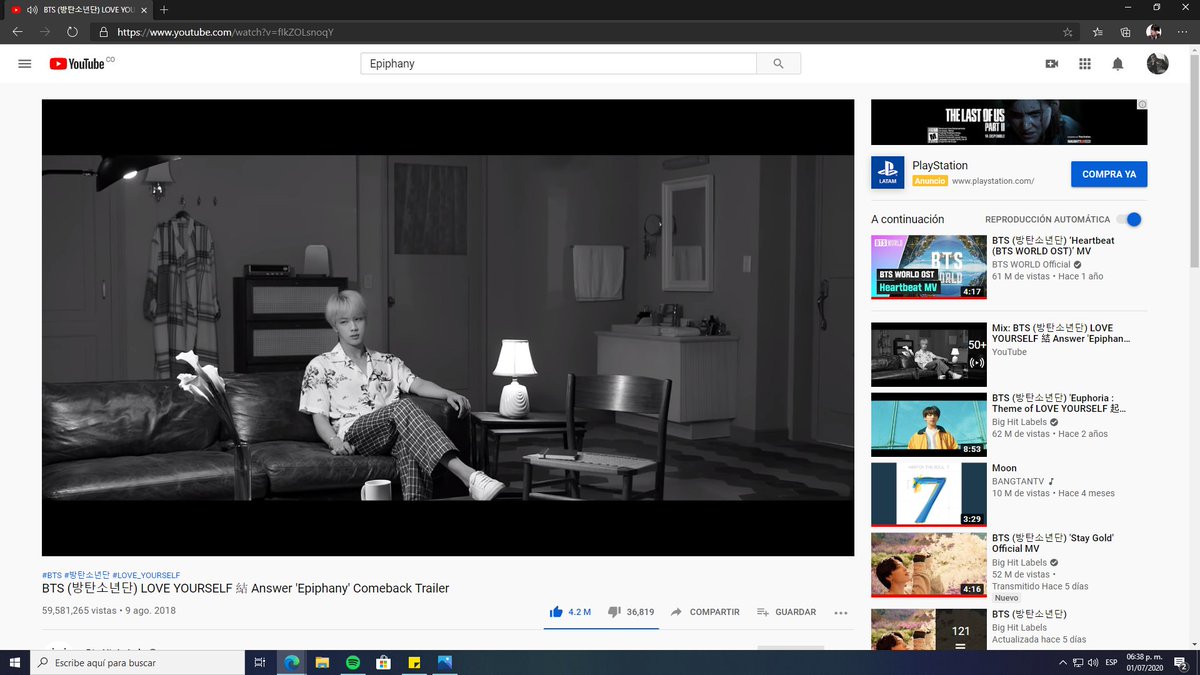Open Microsoft Store from taskbar
1200x675 pixels.
click(383, 662)
